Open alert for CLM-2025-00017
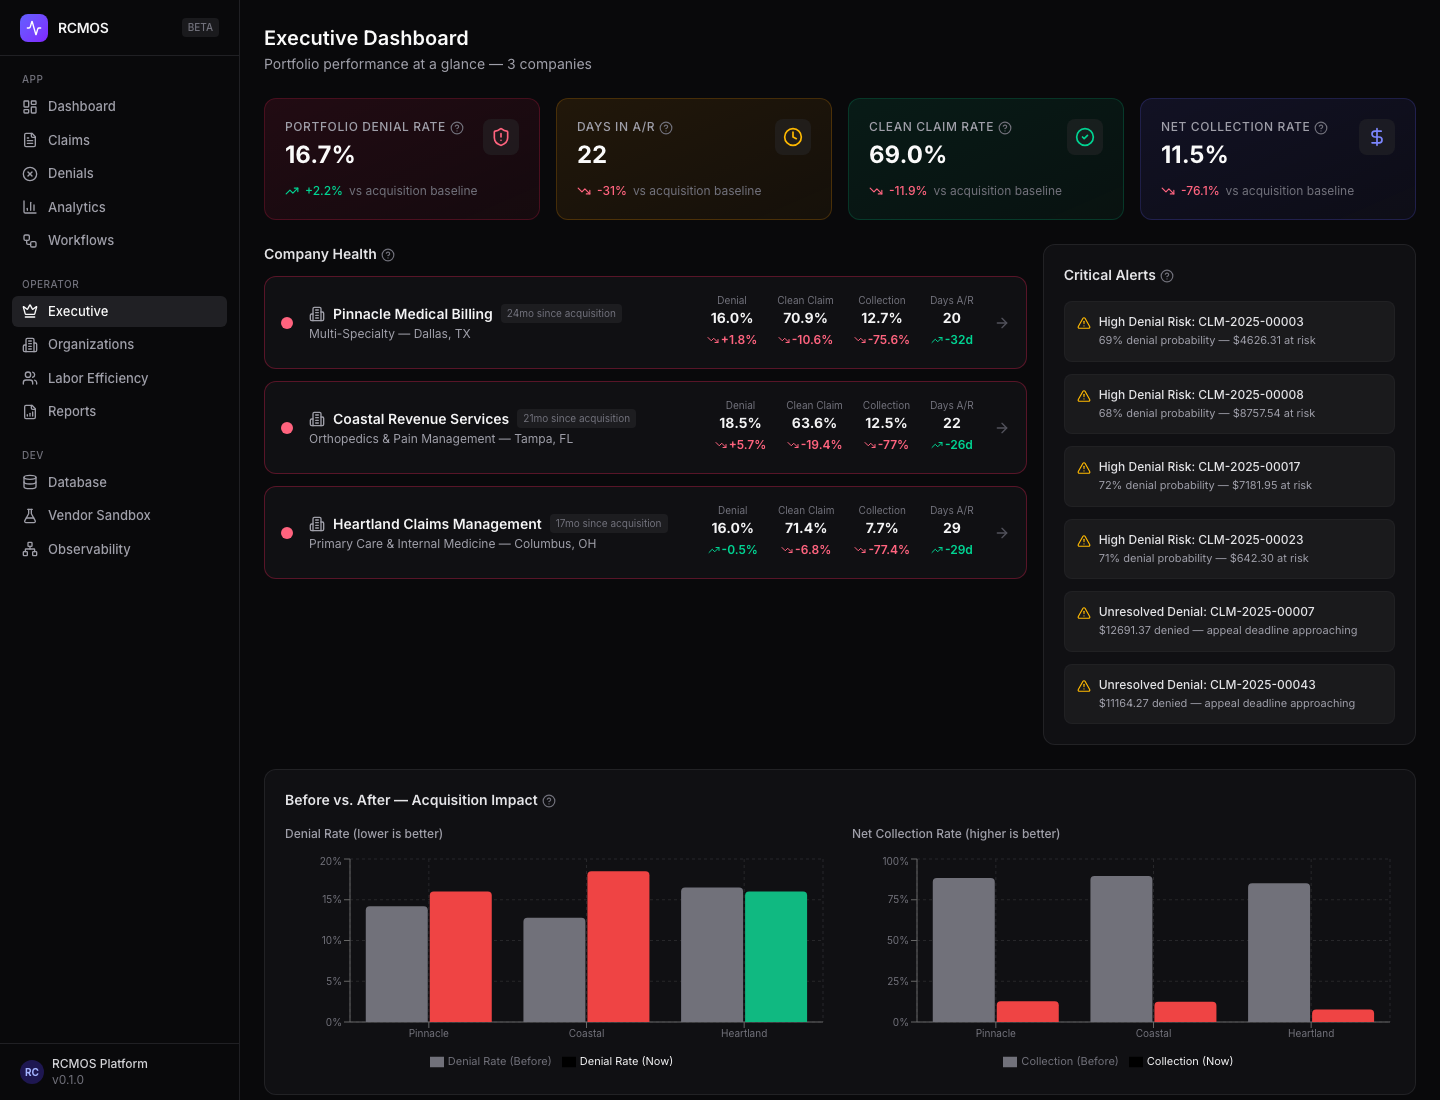The height and width of the screenshot is (1100, 1440). 1229,476
